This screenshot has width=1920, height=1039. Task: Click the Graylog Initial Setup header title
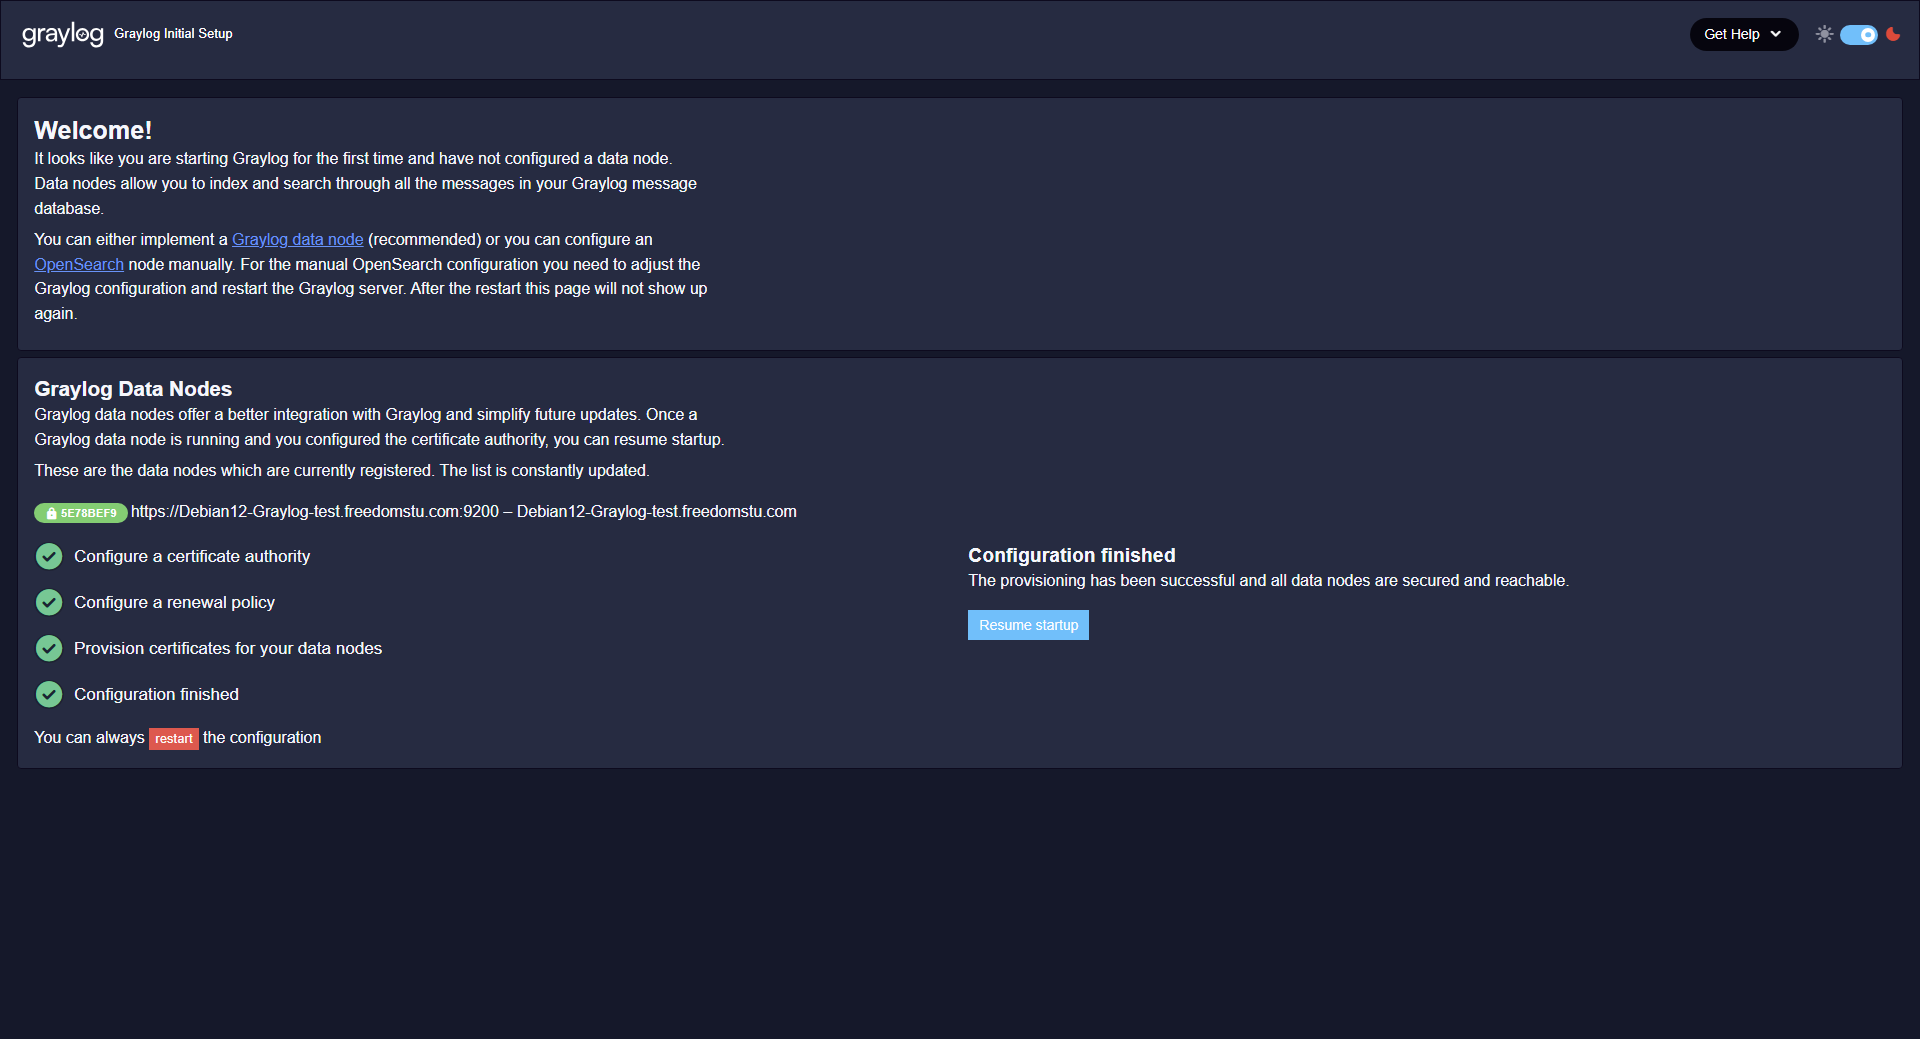pos(173,34)
